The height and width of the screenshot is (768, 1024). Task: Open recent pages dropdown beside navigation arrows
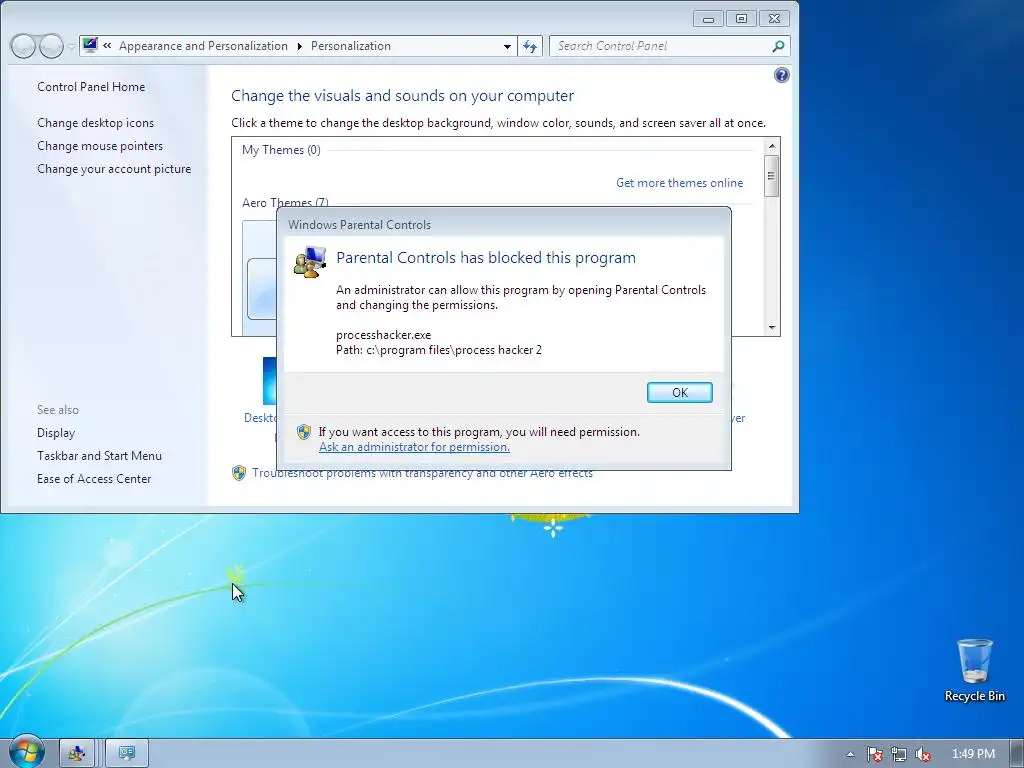point(71,46)
